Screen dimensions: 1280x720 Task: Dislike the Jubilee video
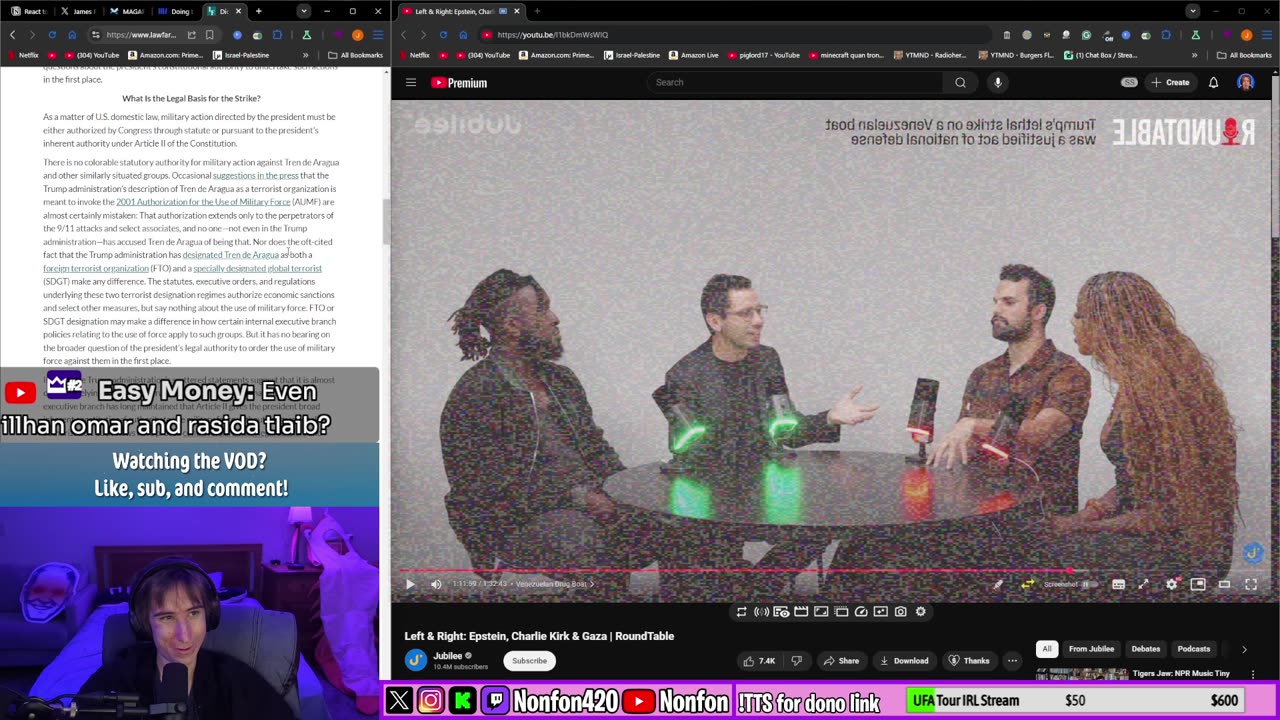tap(797, 661)
